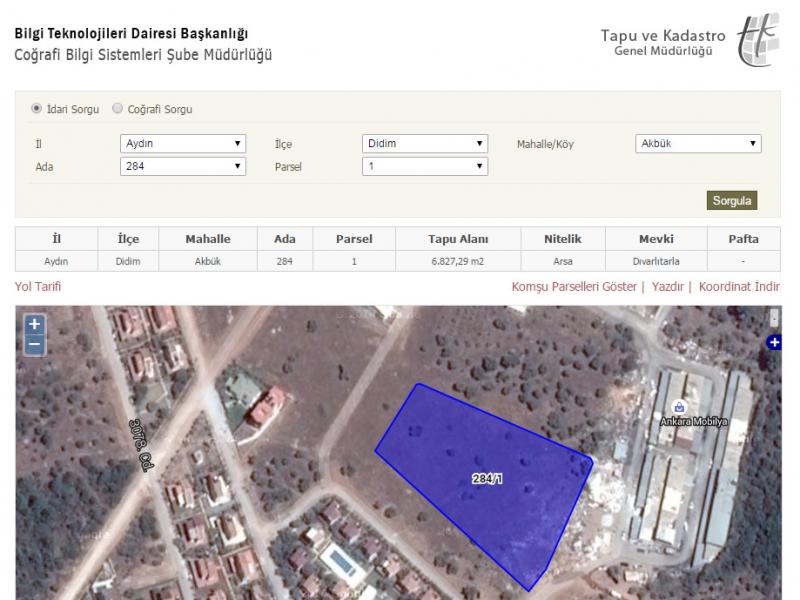Zoom out of the map with minus button

point(34,344)
